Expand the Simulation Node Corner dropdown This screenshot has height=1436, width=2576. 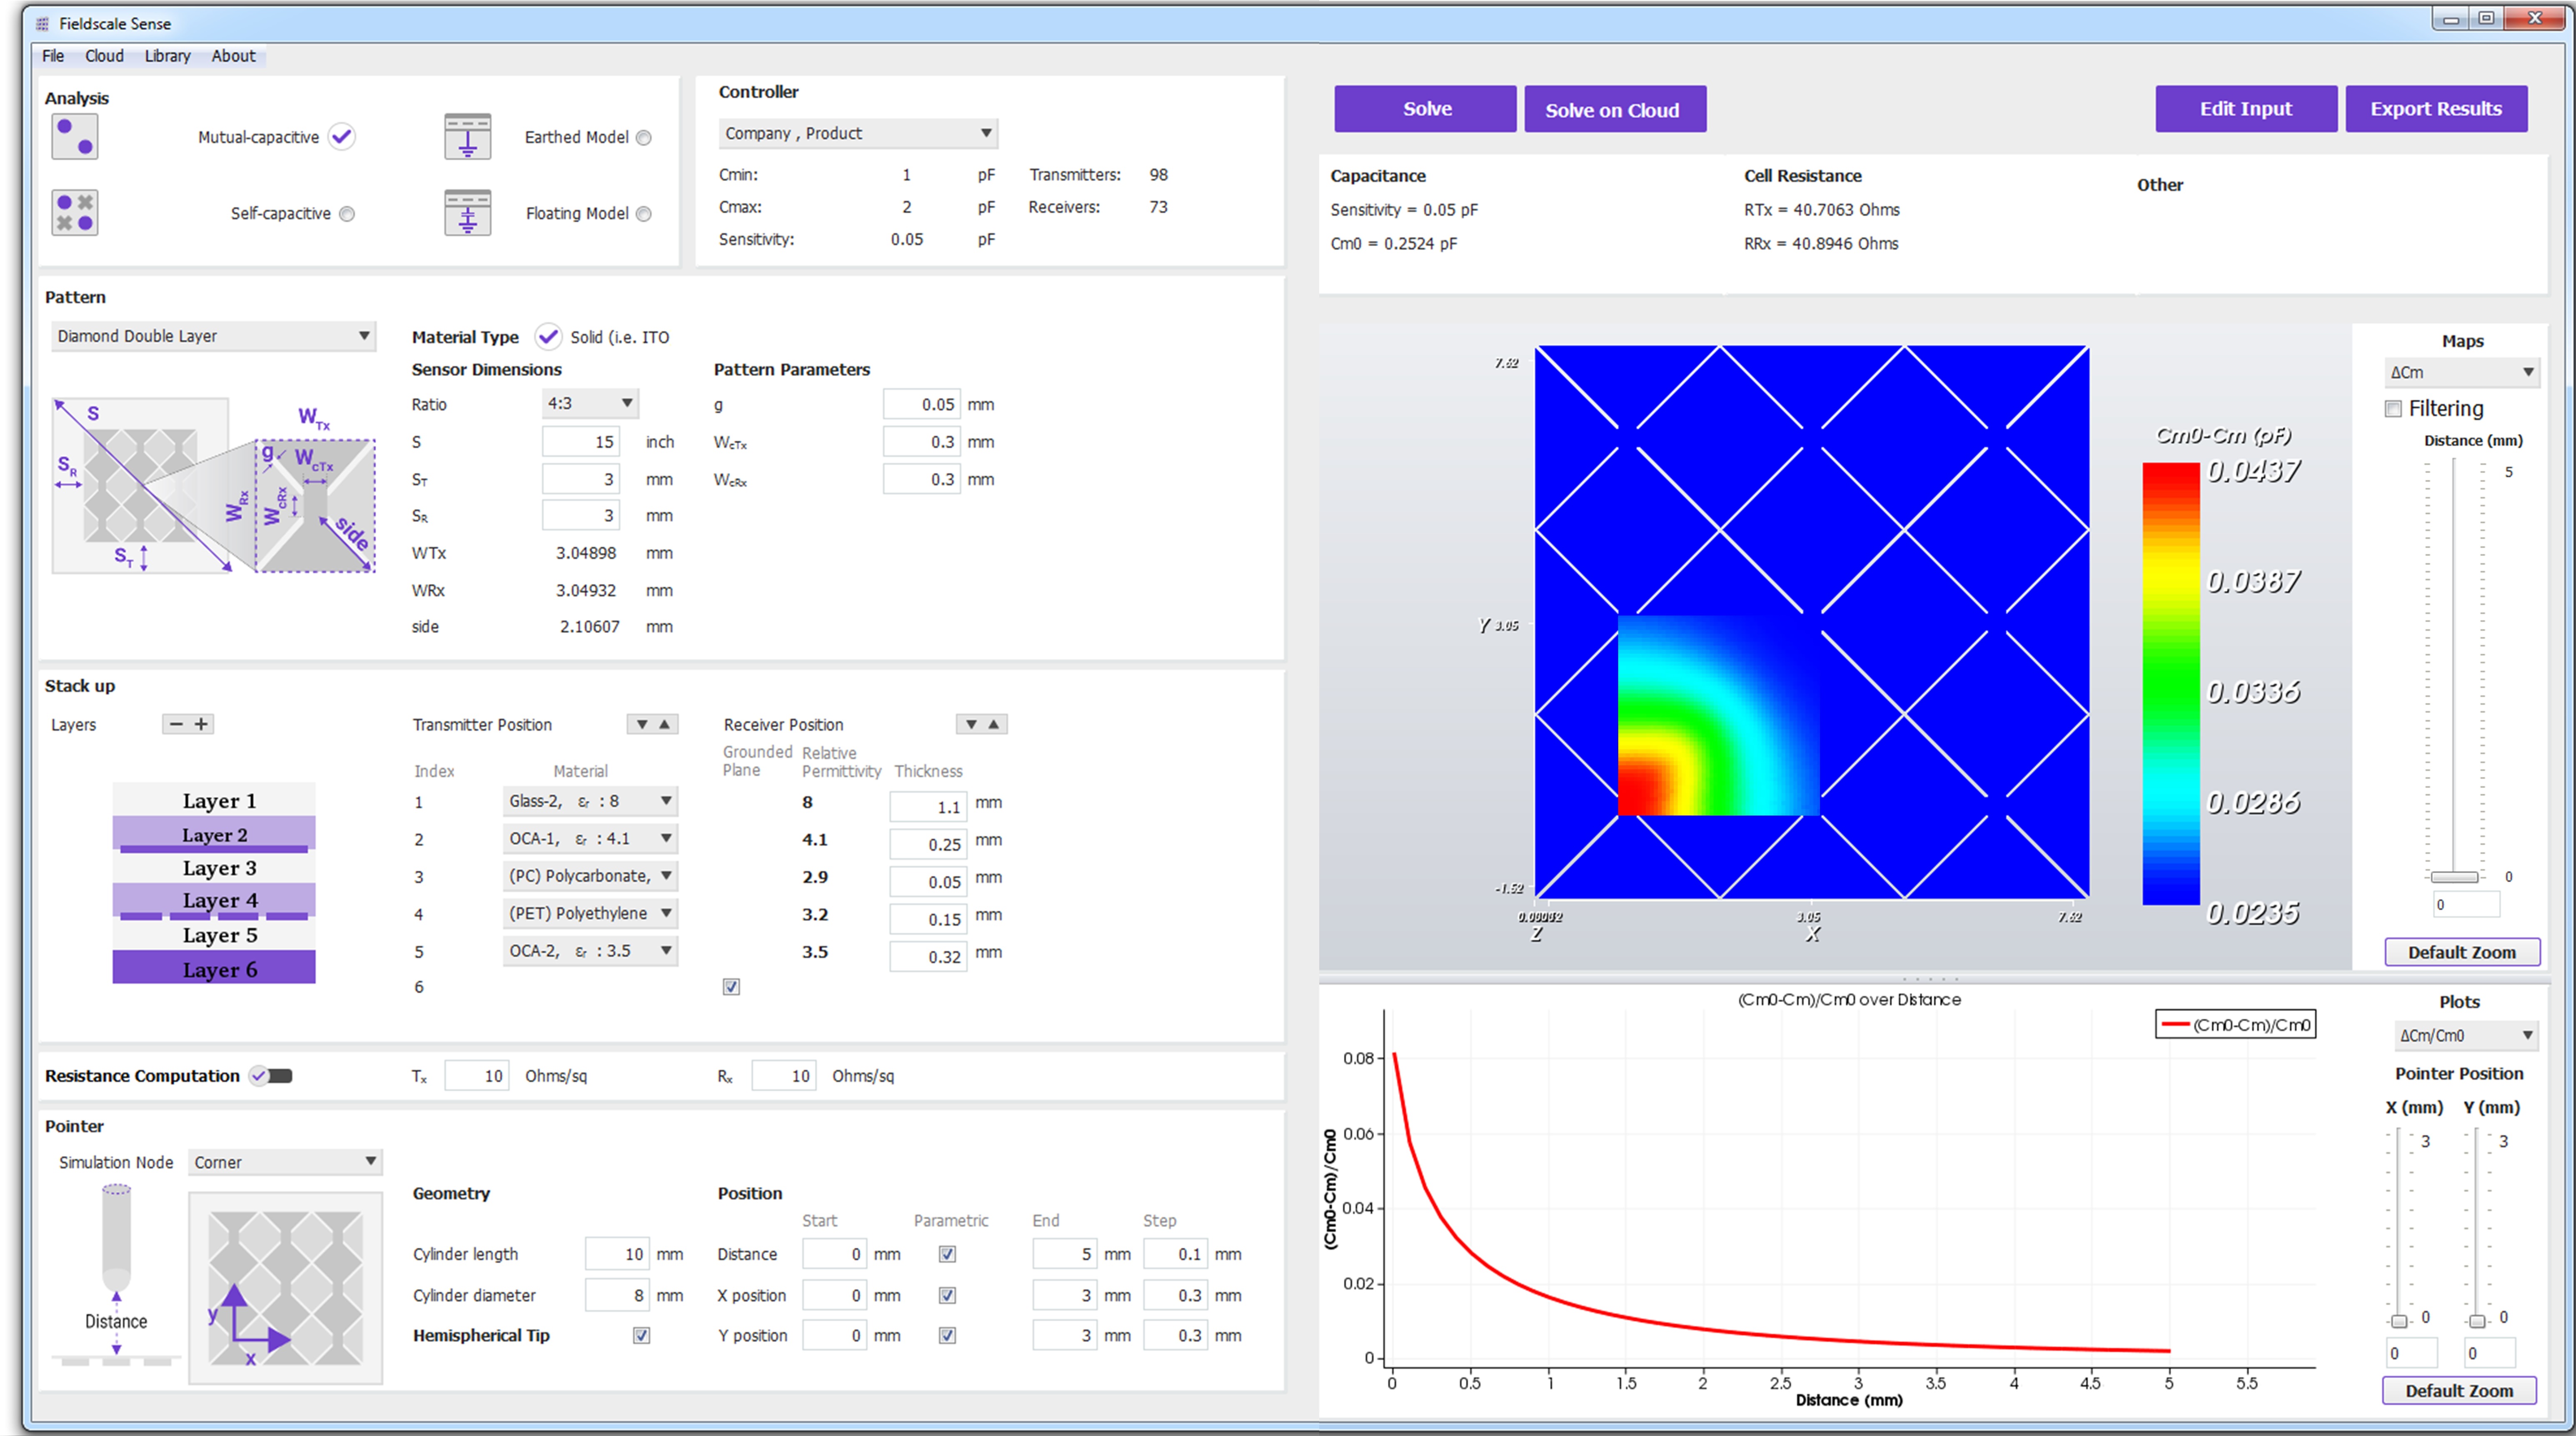tap(285, 1162)
